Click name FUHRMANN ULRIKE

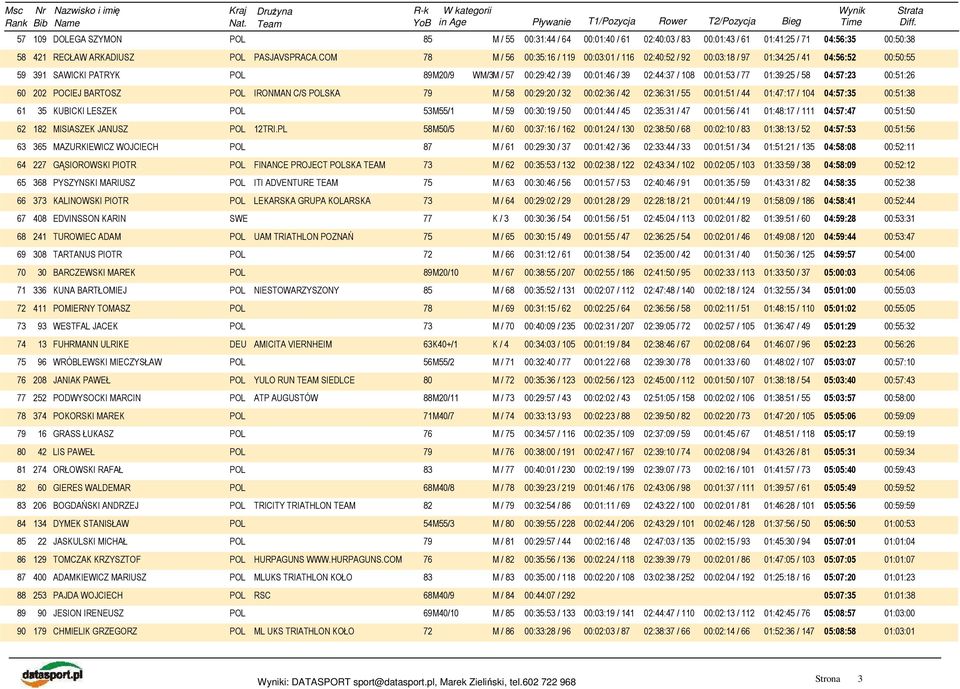[91, 344]
